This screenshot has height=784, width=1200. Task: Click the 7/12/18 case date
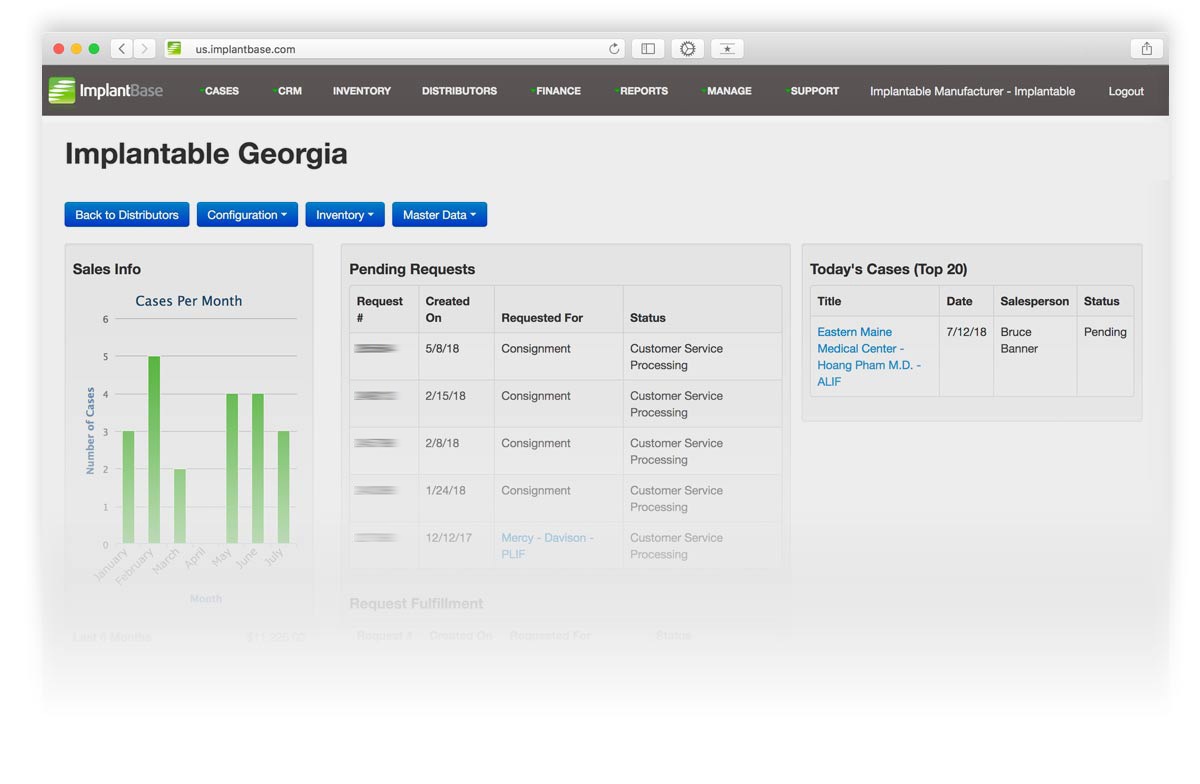point(966,332)
